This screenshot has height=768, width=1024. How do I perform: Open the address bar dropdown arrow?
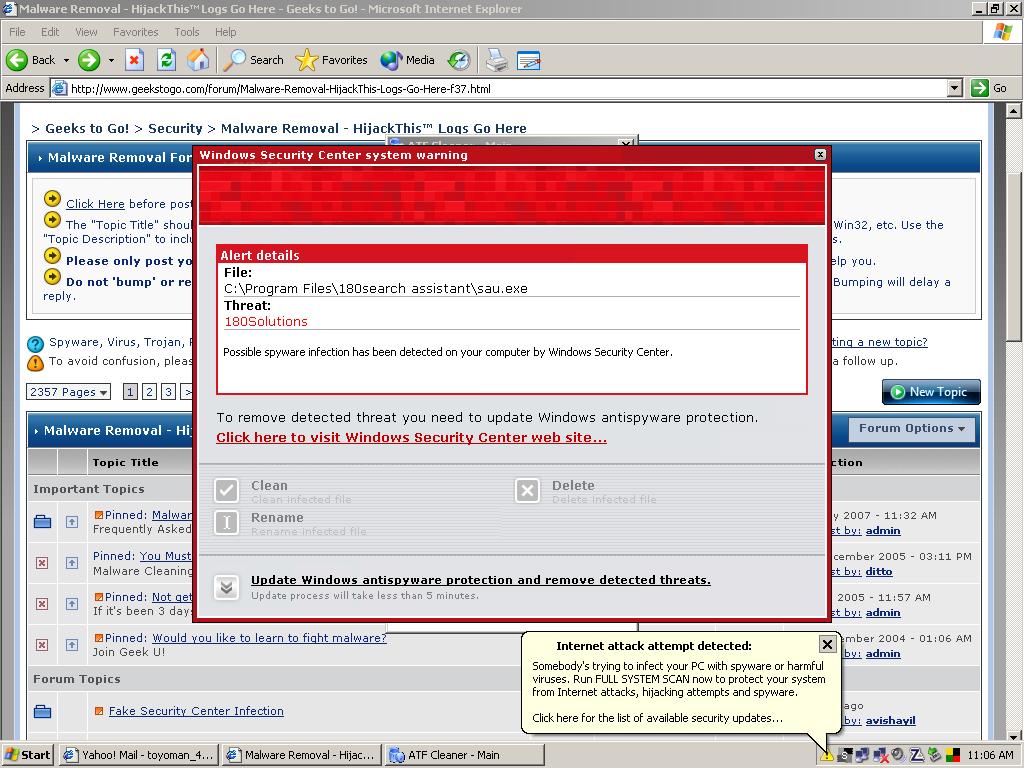955,88
